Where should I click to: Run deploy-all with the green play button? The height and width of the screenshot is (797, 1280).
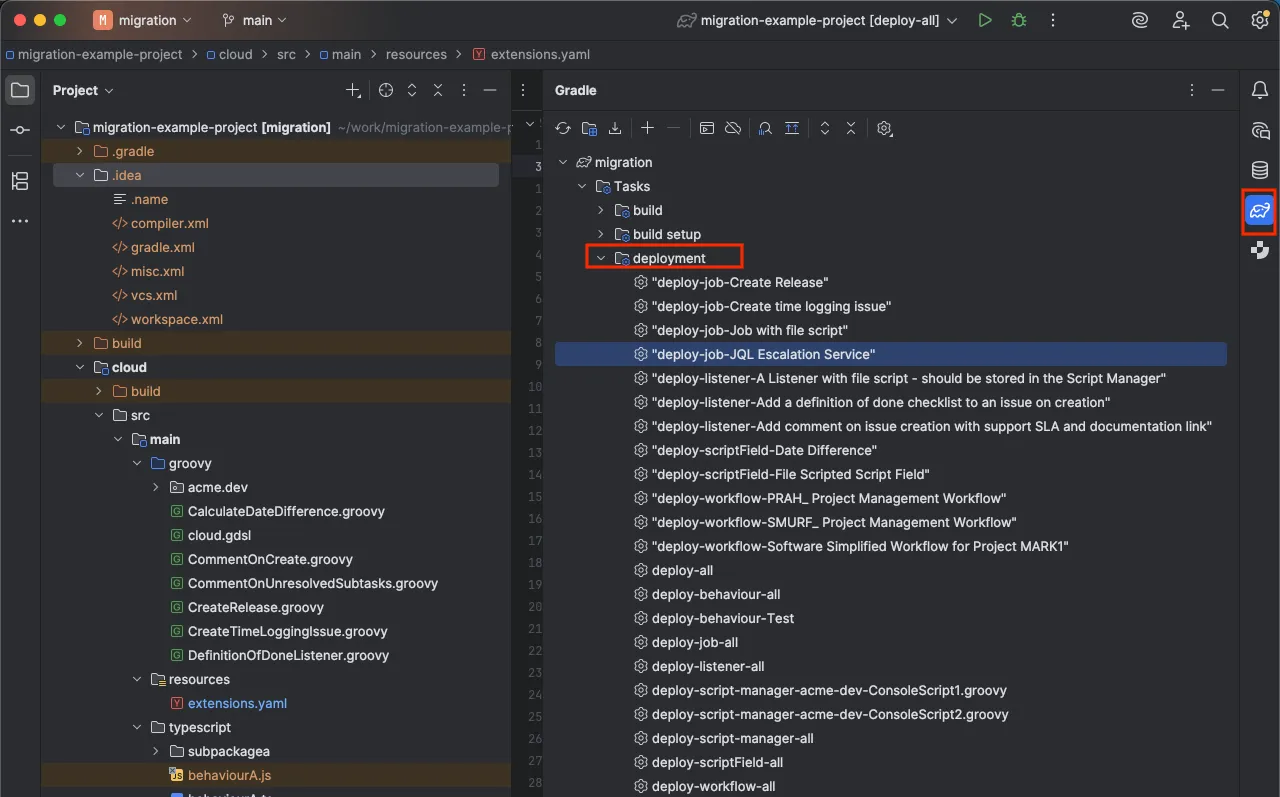tap(985, 20)
